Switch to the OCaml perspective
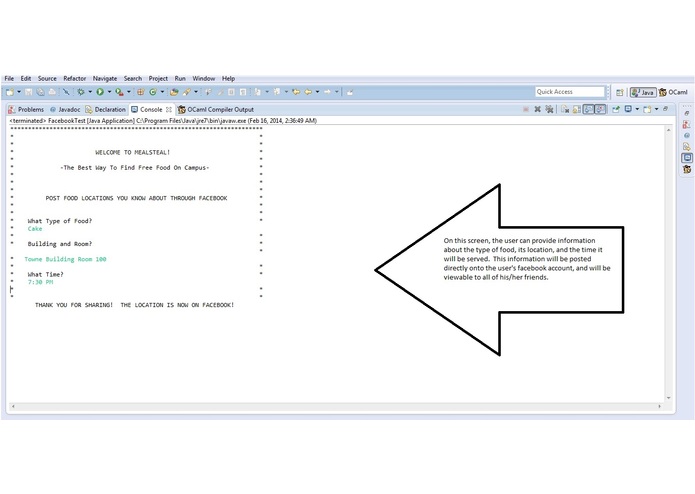Viewport: 695px width, 494px height. (673, 92)
